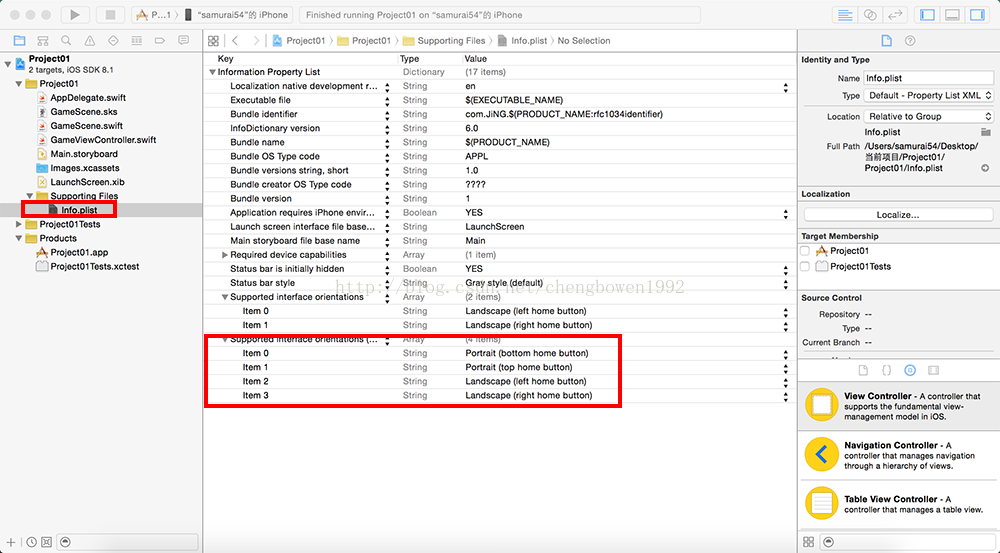Open the Media library
Image resolution: width=1000 pixels, height=553 pixels.
pyautogui.click(x=934, y=371)
